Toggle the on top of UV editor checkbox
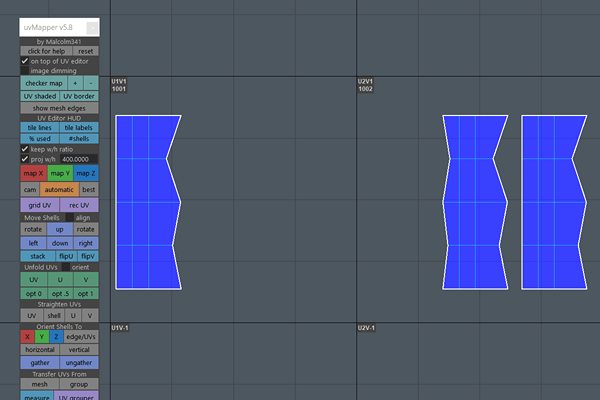 [x=25, y=61]
